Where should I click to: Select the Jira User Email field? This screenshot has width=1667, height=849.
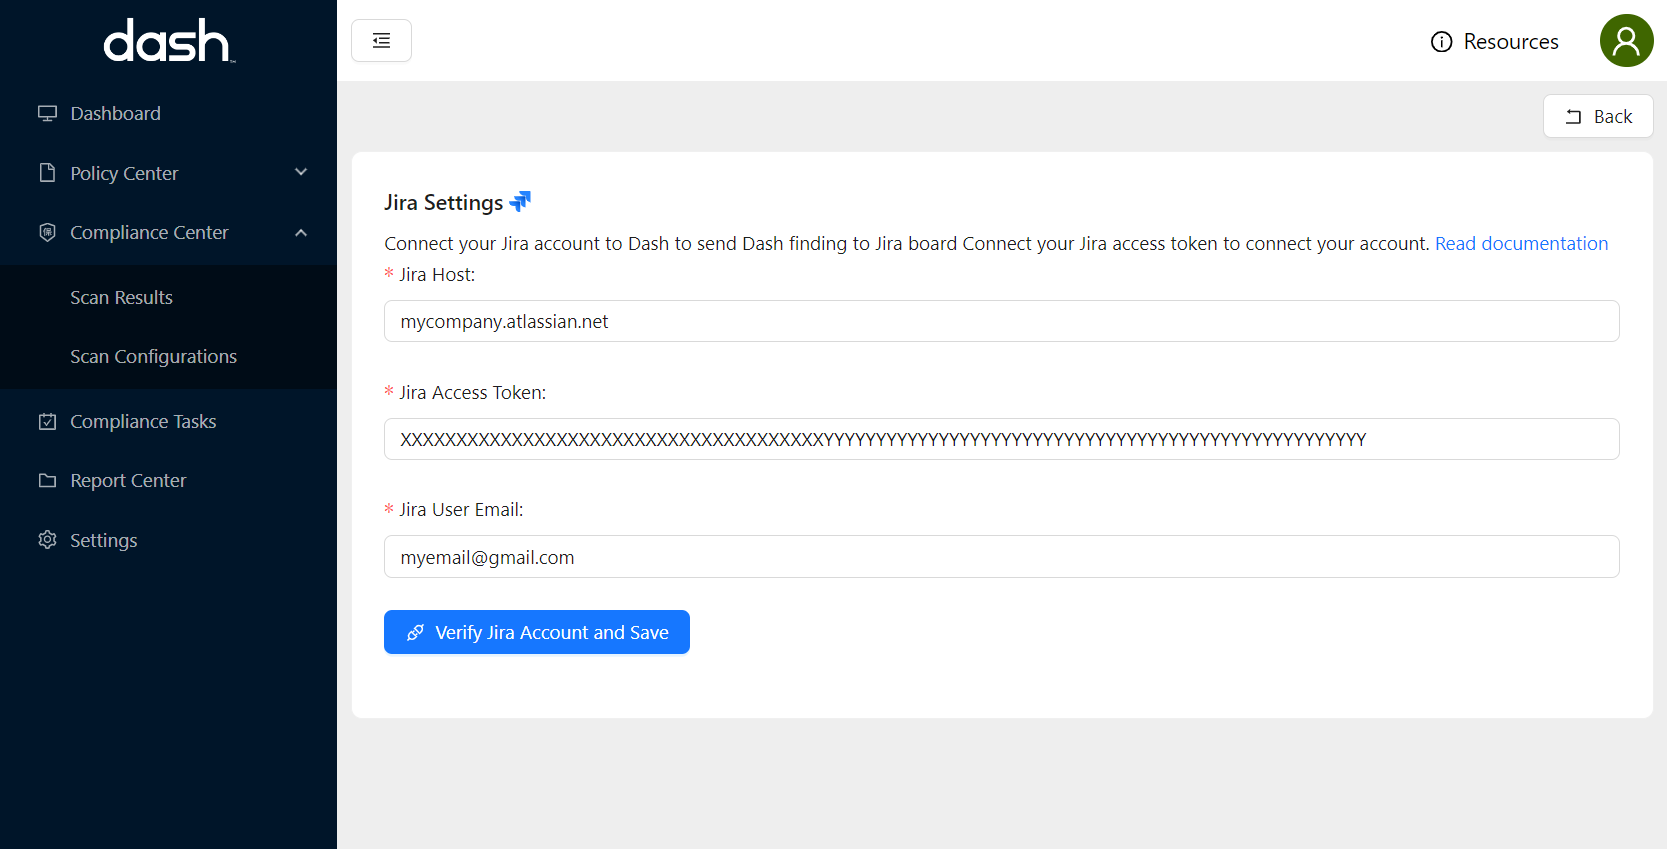[x=1000, y=558]
